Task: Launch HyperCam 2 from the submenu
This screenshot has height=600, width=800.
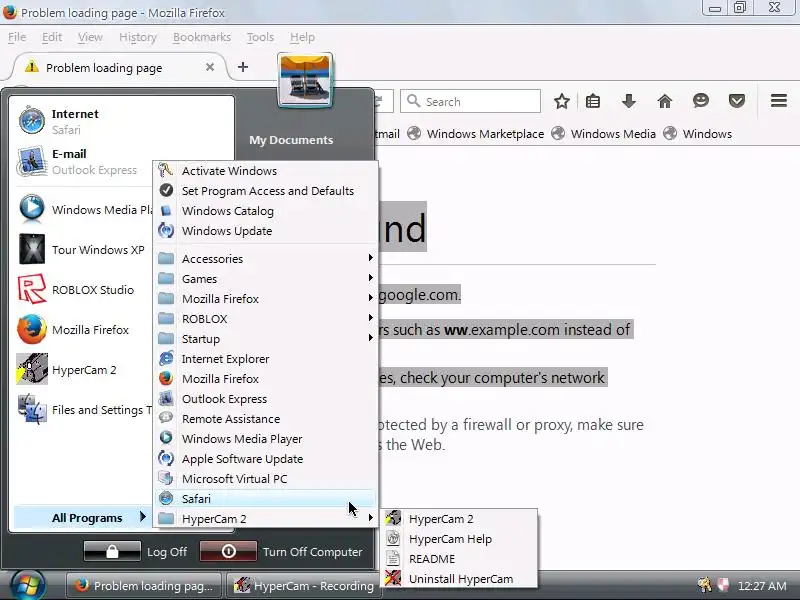Action: (460, 519)
